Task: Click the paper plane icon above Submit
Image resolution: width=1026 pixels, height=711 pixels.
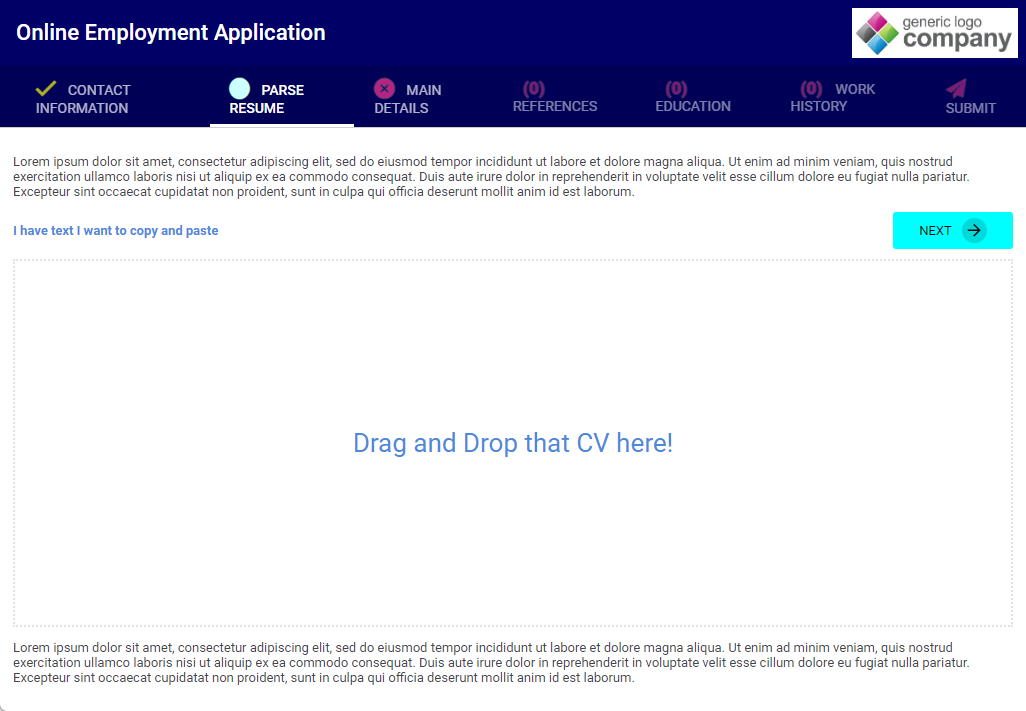Action: click(956, 88)
